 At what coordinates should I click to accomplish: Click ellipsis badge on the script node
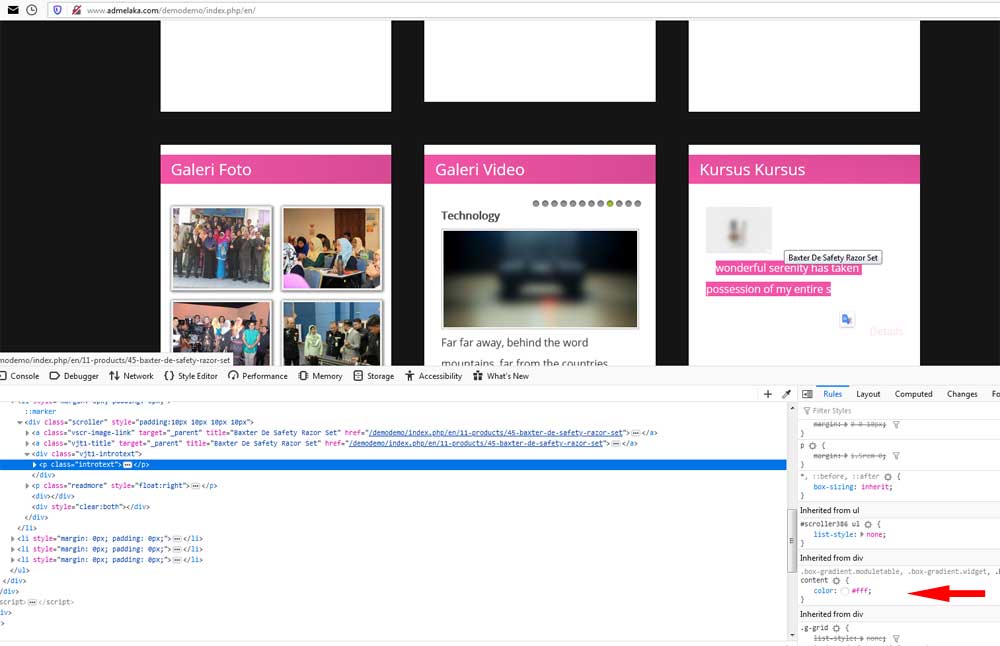click(x=32, y=602)
